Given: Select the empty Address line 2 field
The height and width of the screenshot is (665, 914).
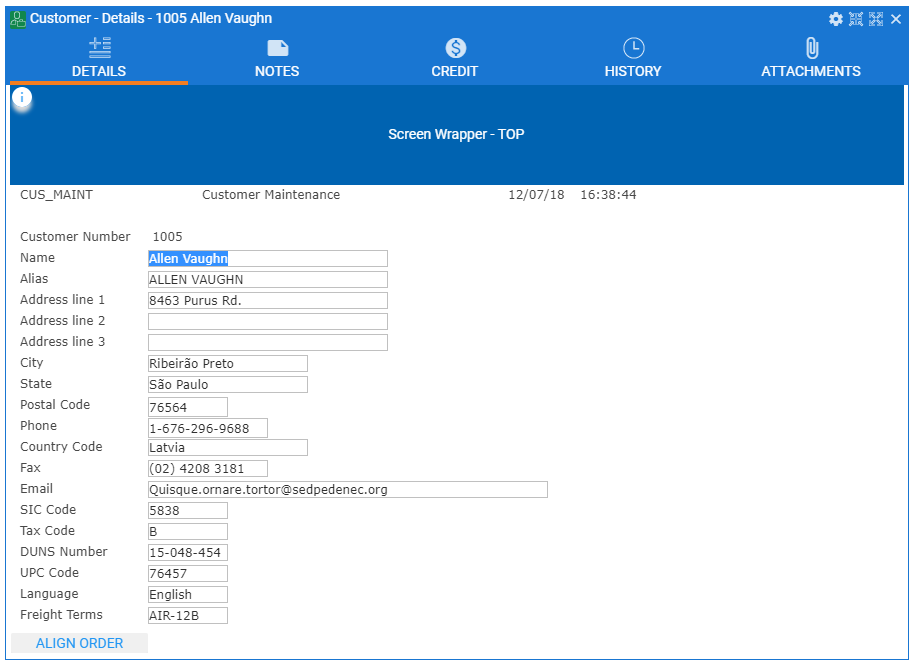Looking at the screenshot, I should coord(267,322).
